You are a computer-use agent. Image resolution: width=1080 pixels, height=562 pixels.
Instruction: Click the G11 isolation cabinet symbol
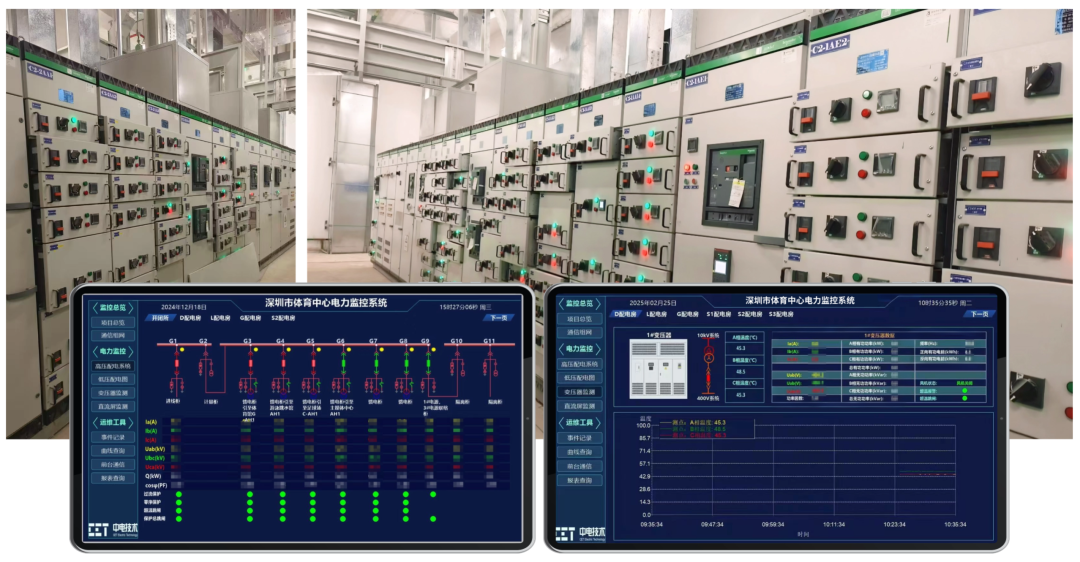pyautogui.click(x=490, y=363)
